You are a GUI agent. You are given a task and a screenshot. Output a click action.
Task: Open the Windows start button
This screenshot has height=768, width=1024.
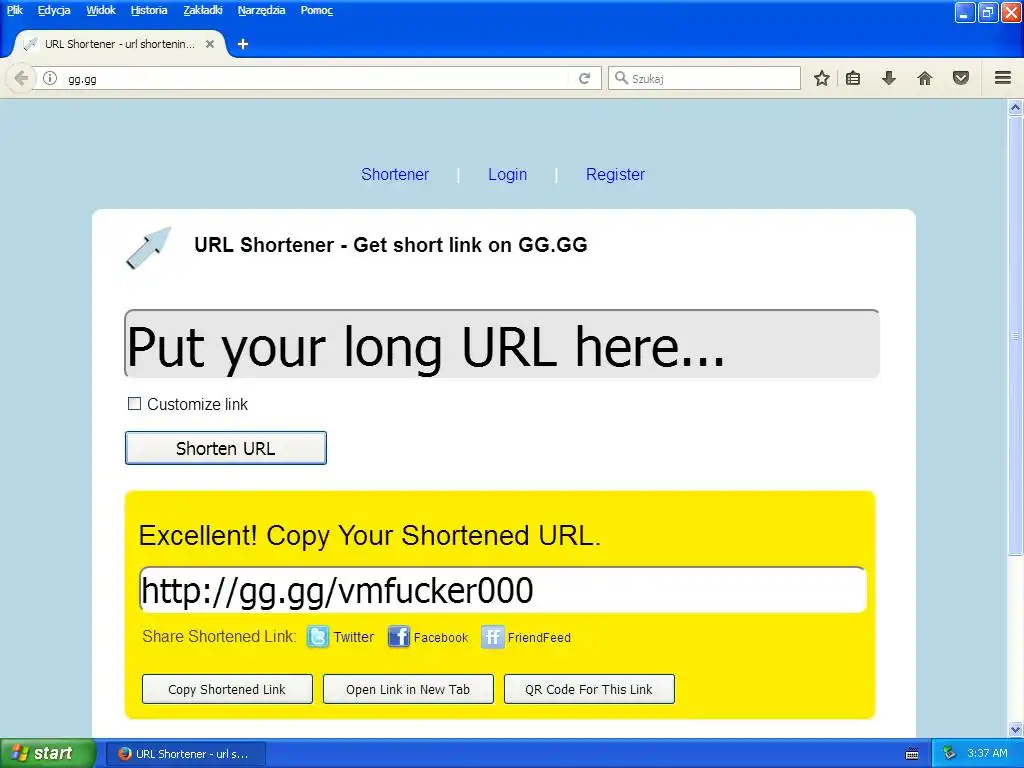click(47, 753)
